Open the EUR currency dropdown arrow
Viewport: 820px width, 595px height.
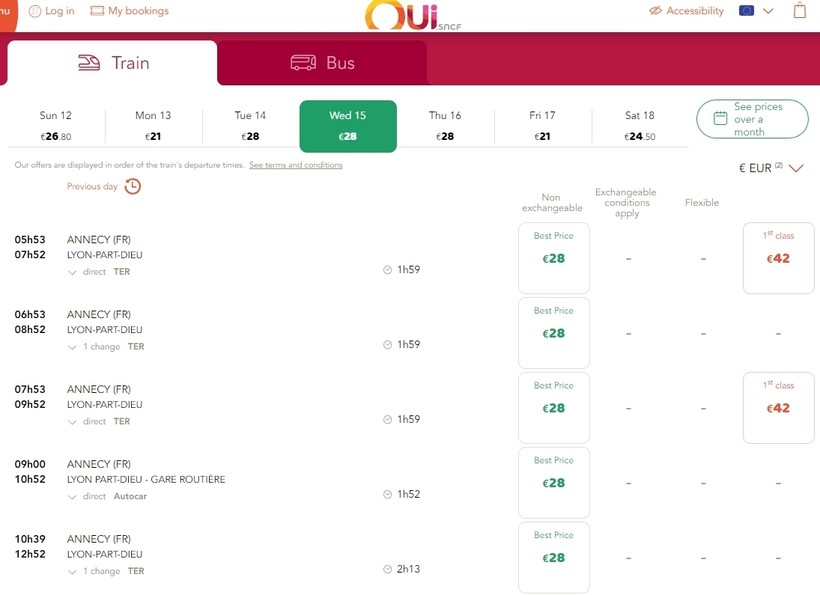pyautogui.click(x=796, y=168)
